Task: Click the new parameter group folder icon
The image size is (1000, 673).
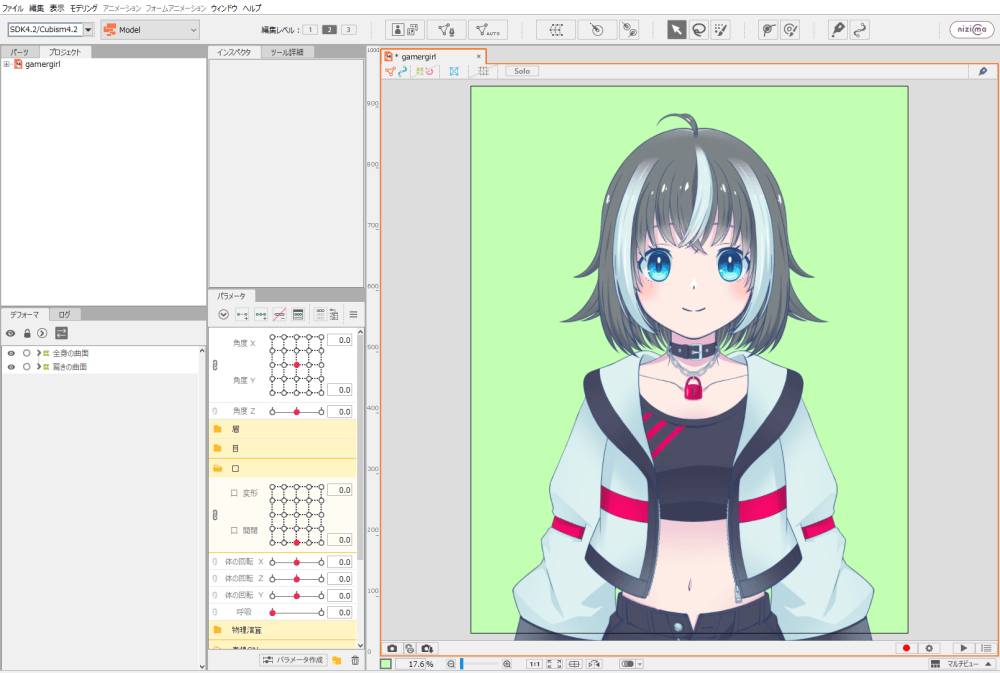Action: tap(337, 660)
